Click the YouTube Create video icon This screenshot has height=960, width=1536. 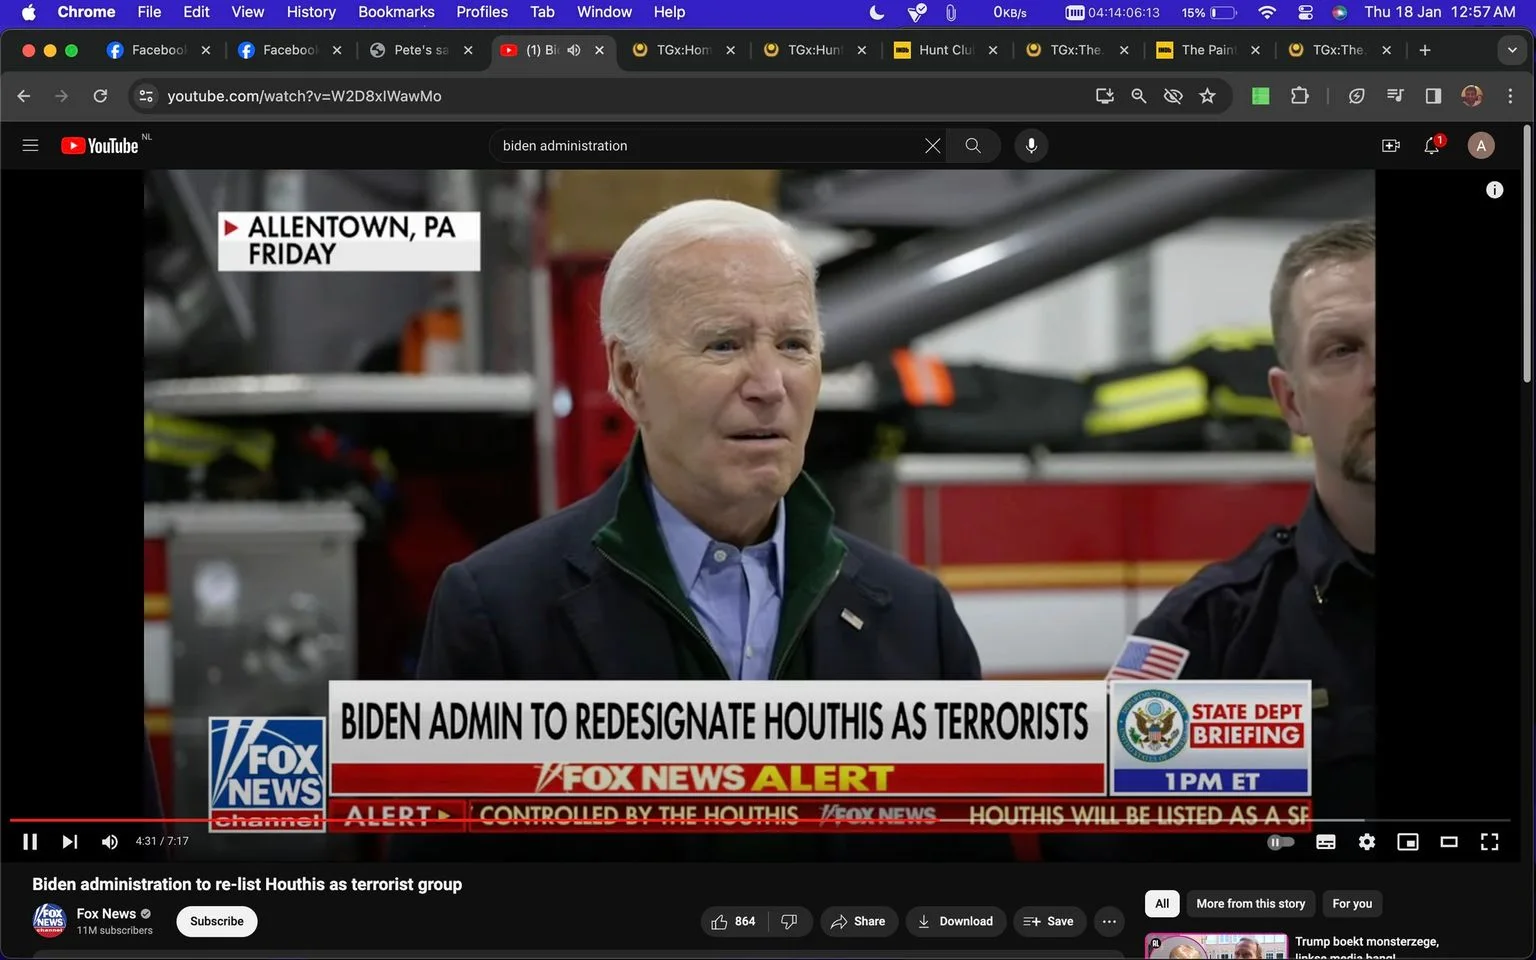(x=1391, y=146)
